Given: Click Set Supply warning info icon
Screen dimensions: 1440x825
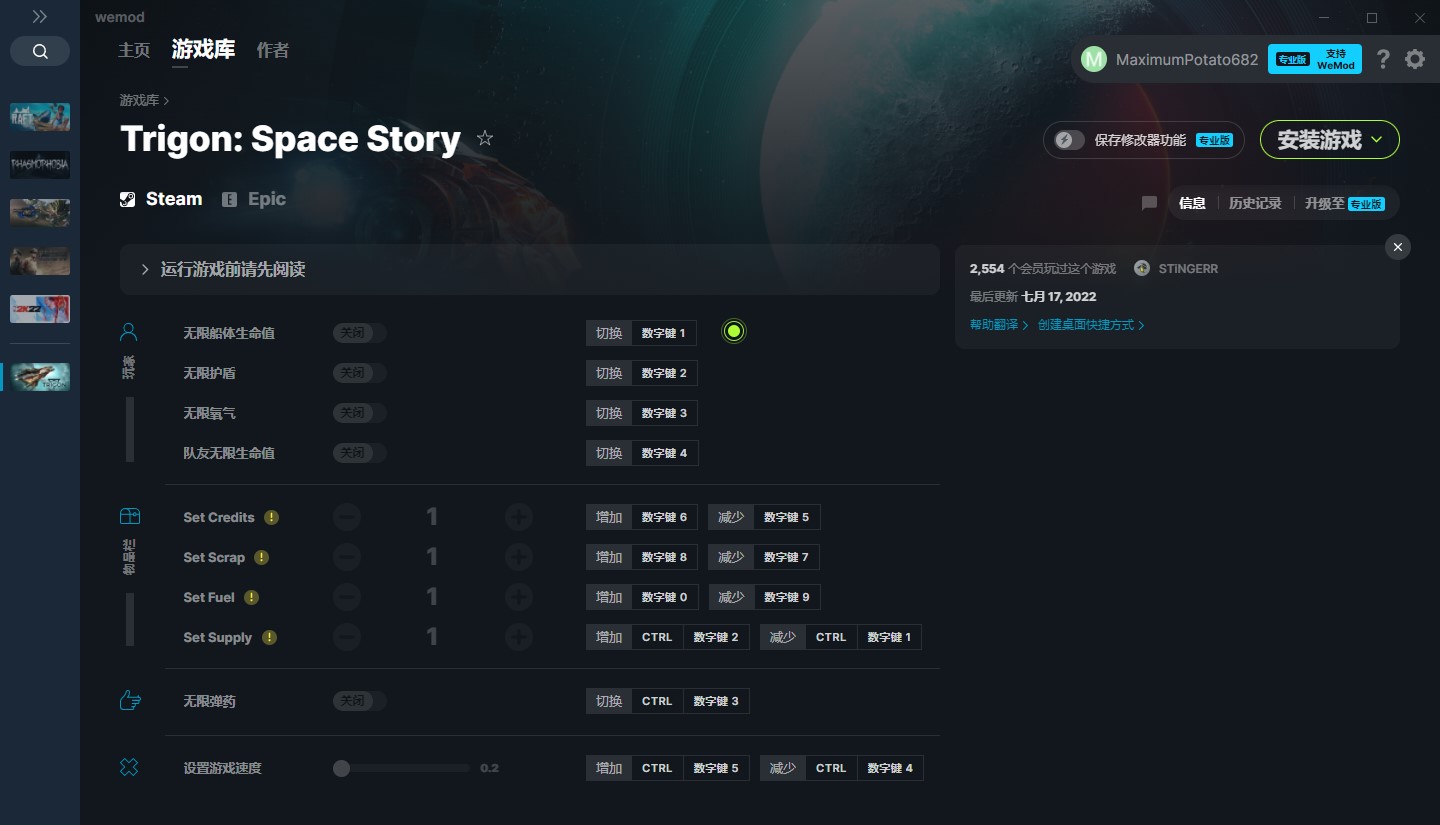Looking at the screenshot, I should pyautogui.click(x=270, y=637).
